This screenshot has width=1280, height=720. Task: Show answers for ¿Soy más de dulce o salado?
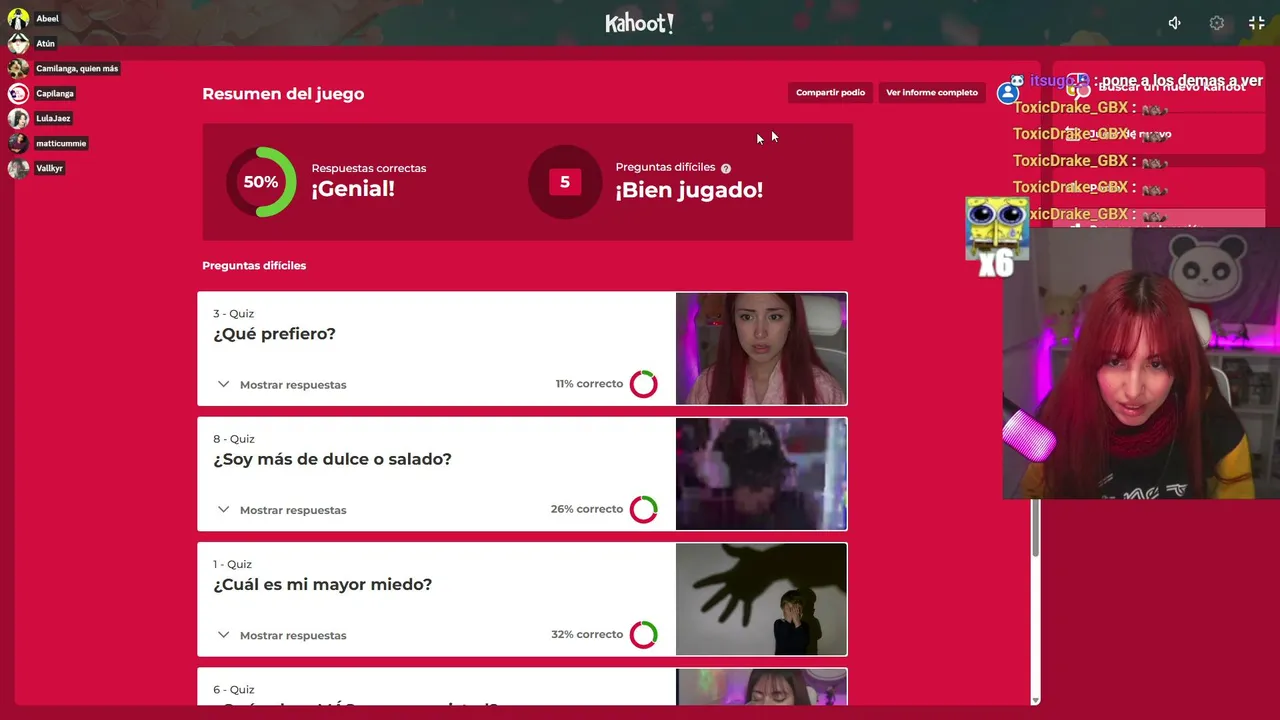tap(282, 510)
